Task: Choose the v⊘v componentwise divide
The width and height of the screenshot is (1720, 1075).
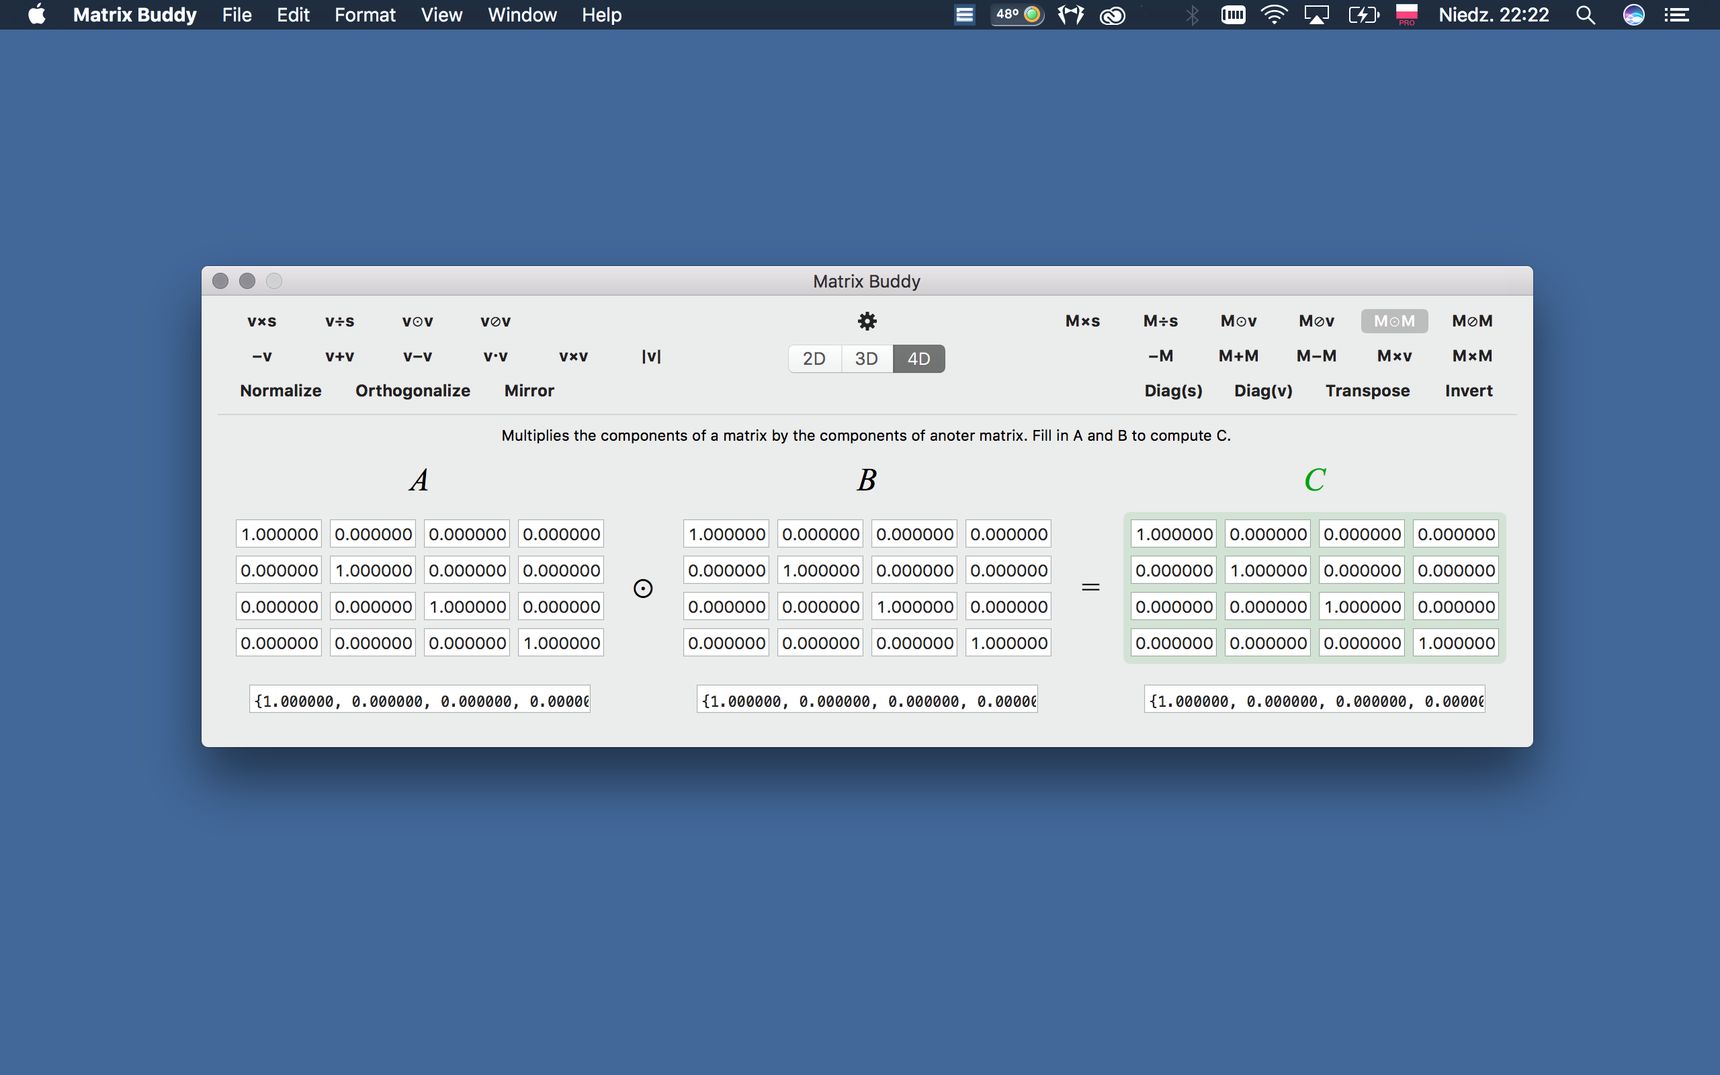Action: [496, 321]
